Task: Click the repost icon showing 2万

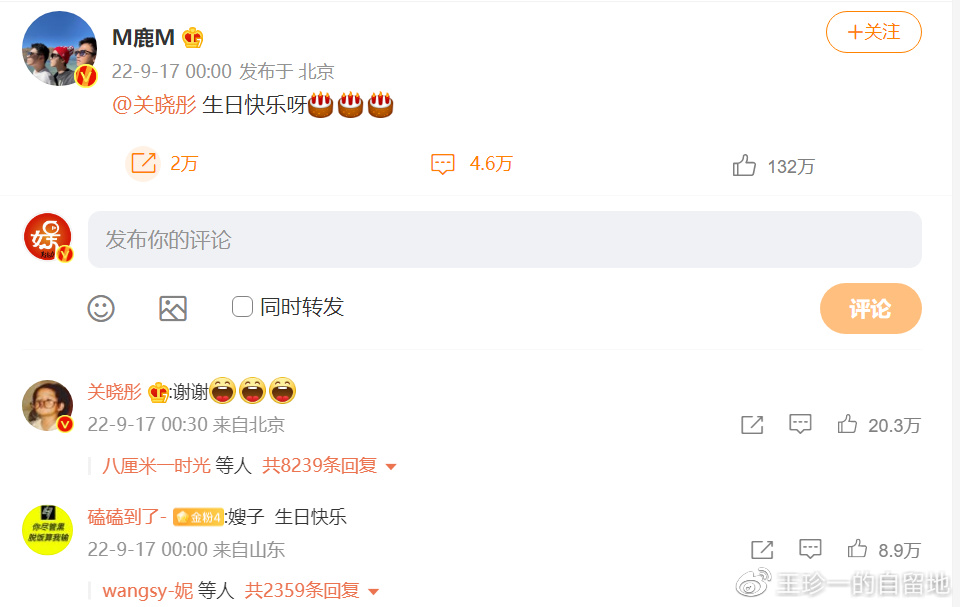Action: pos(144,164)
